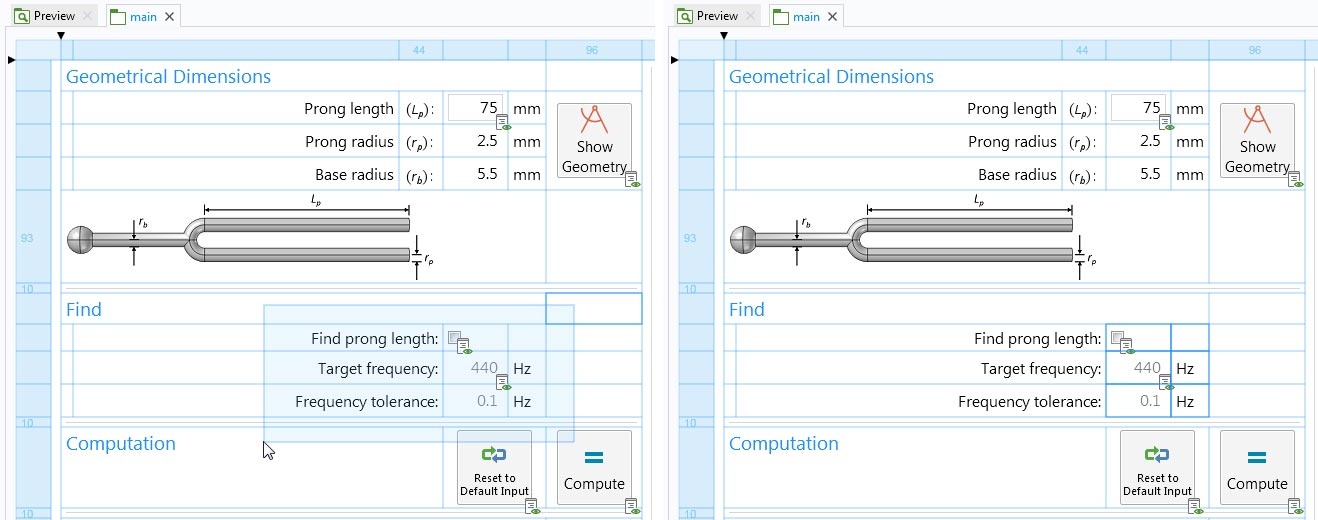Click the Compute button in left form
This screenshot has width=1318, height=520.
coord(594,467)
